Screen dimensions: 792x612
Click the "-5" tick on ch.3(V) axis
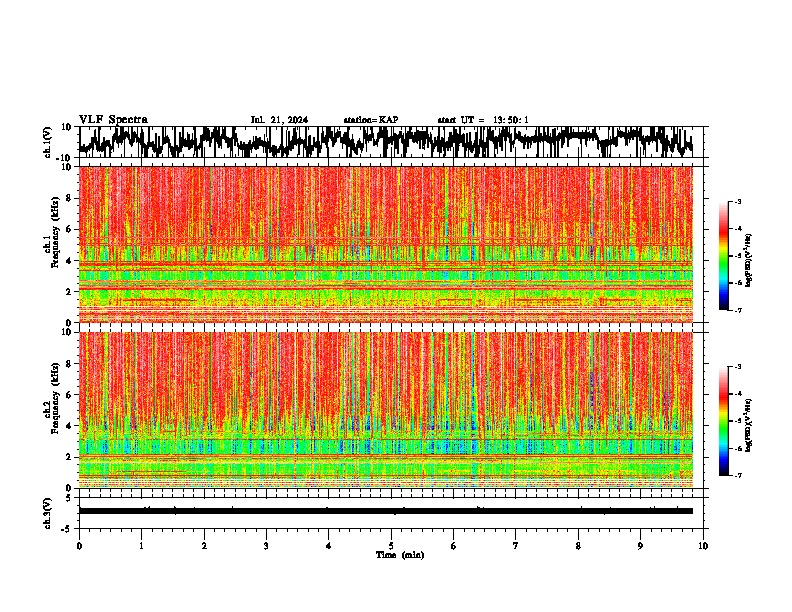[67, 529]
